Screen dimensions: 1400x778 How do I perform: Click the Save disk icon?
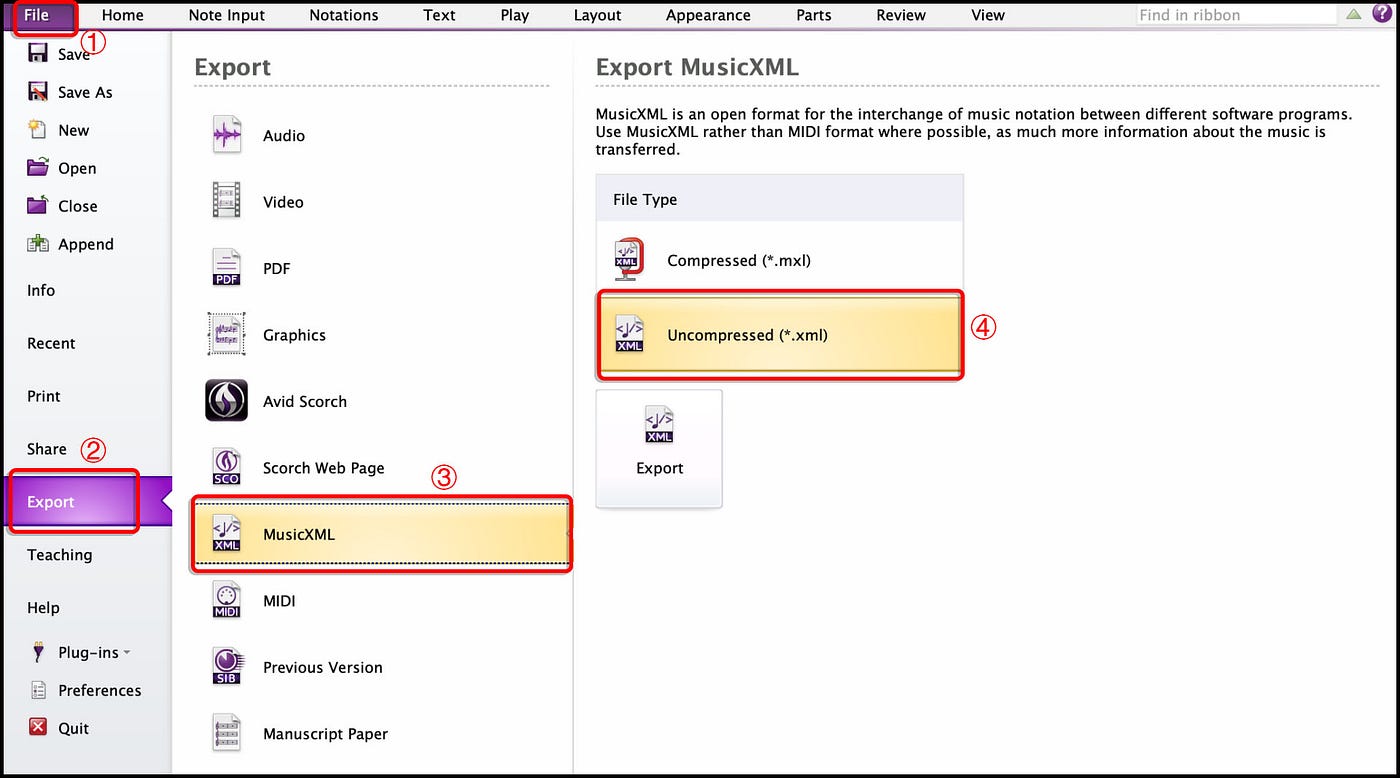[38, 54]
